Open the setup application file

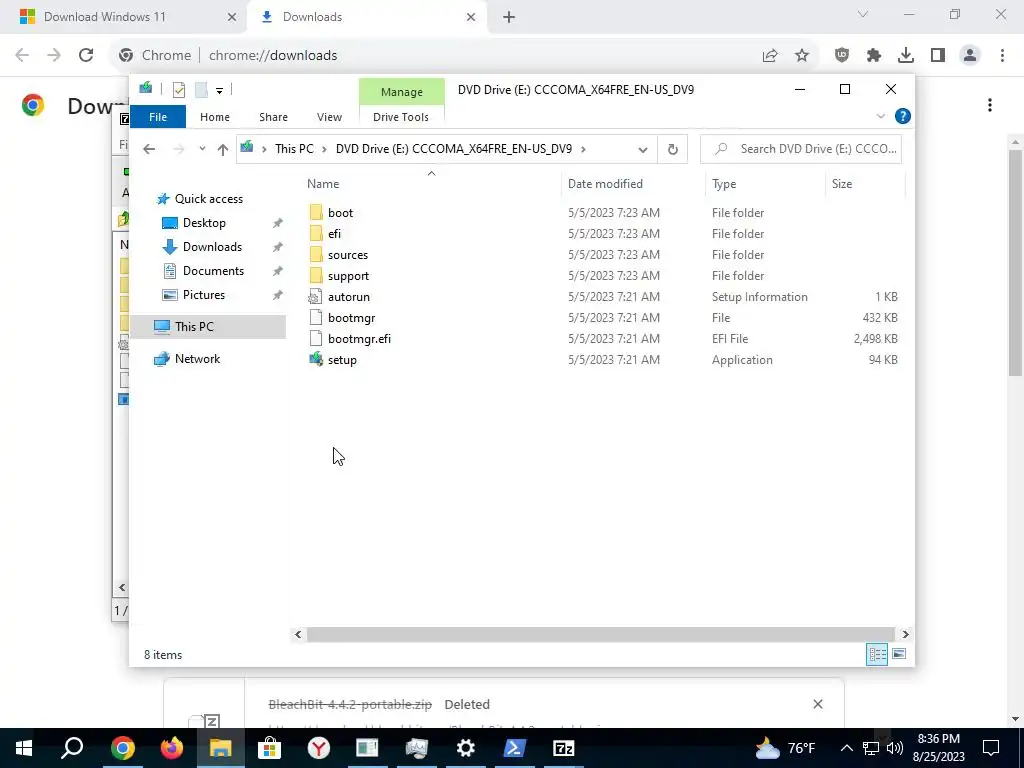[x=342, y=360]
